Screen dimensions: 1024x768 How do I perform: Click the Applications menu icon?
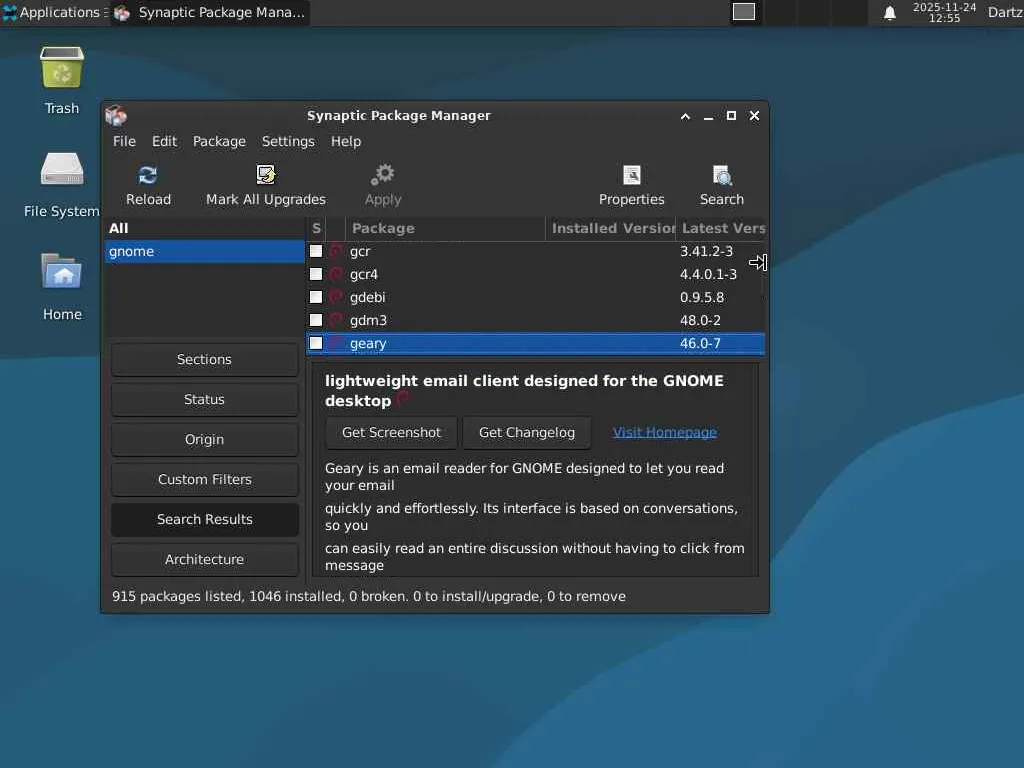[10, 12]
